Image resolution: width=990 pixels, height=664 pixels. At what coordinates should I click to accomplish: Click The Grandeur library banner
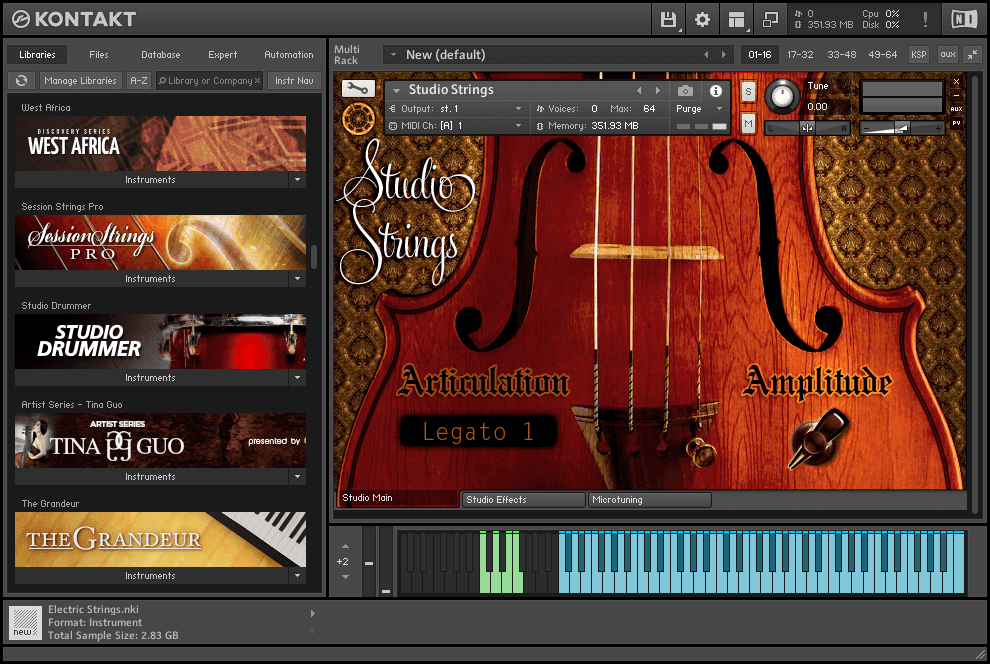point(160,540)
